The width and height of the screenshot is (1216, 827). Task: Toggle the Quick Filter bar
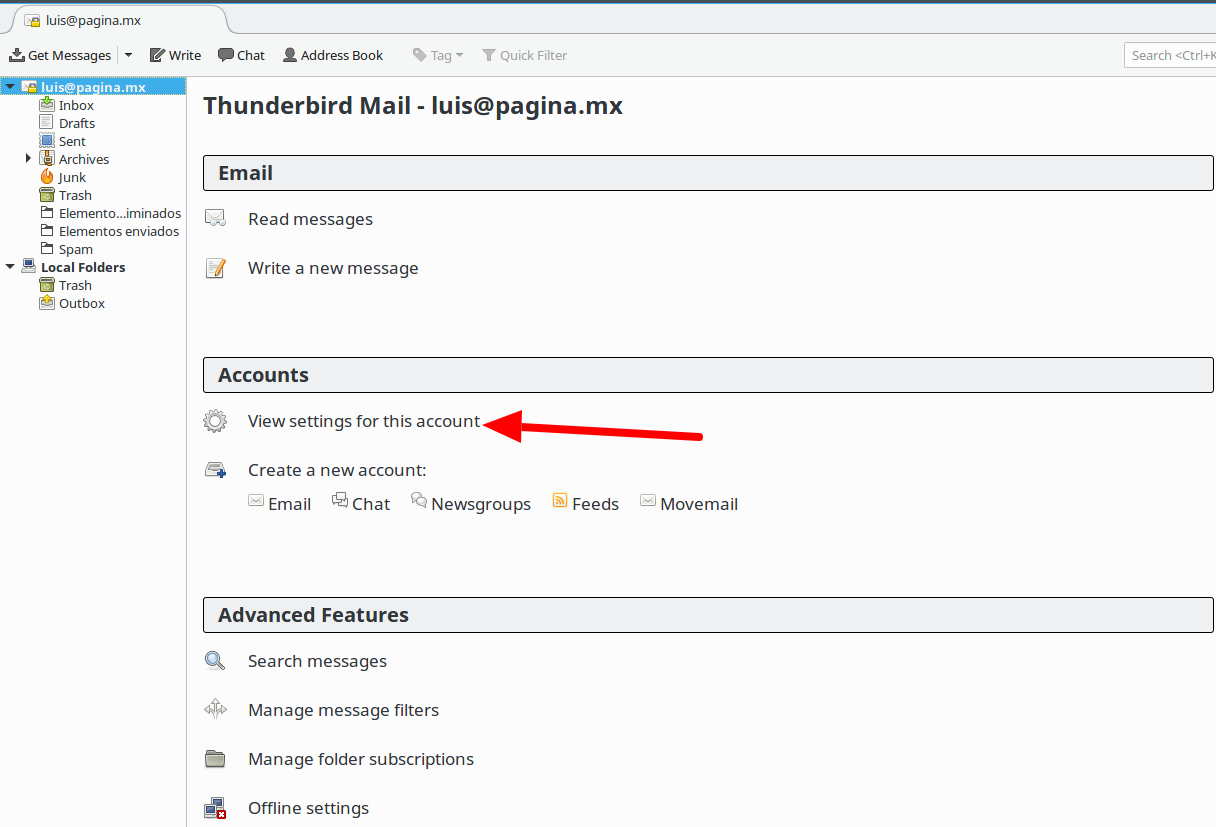(525, 55)
